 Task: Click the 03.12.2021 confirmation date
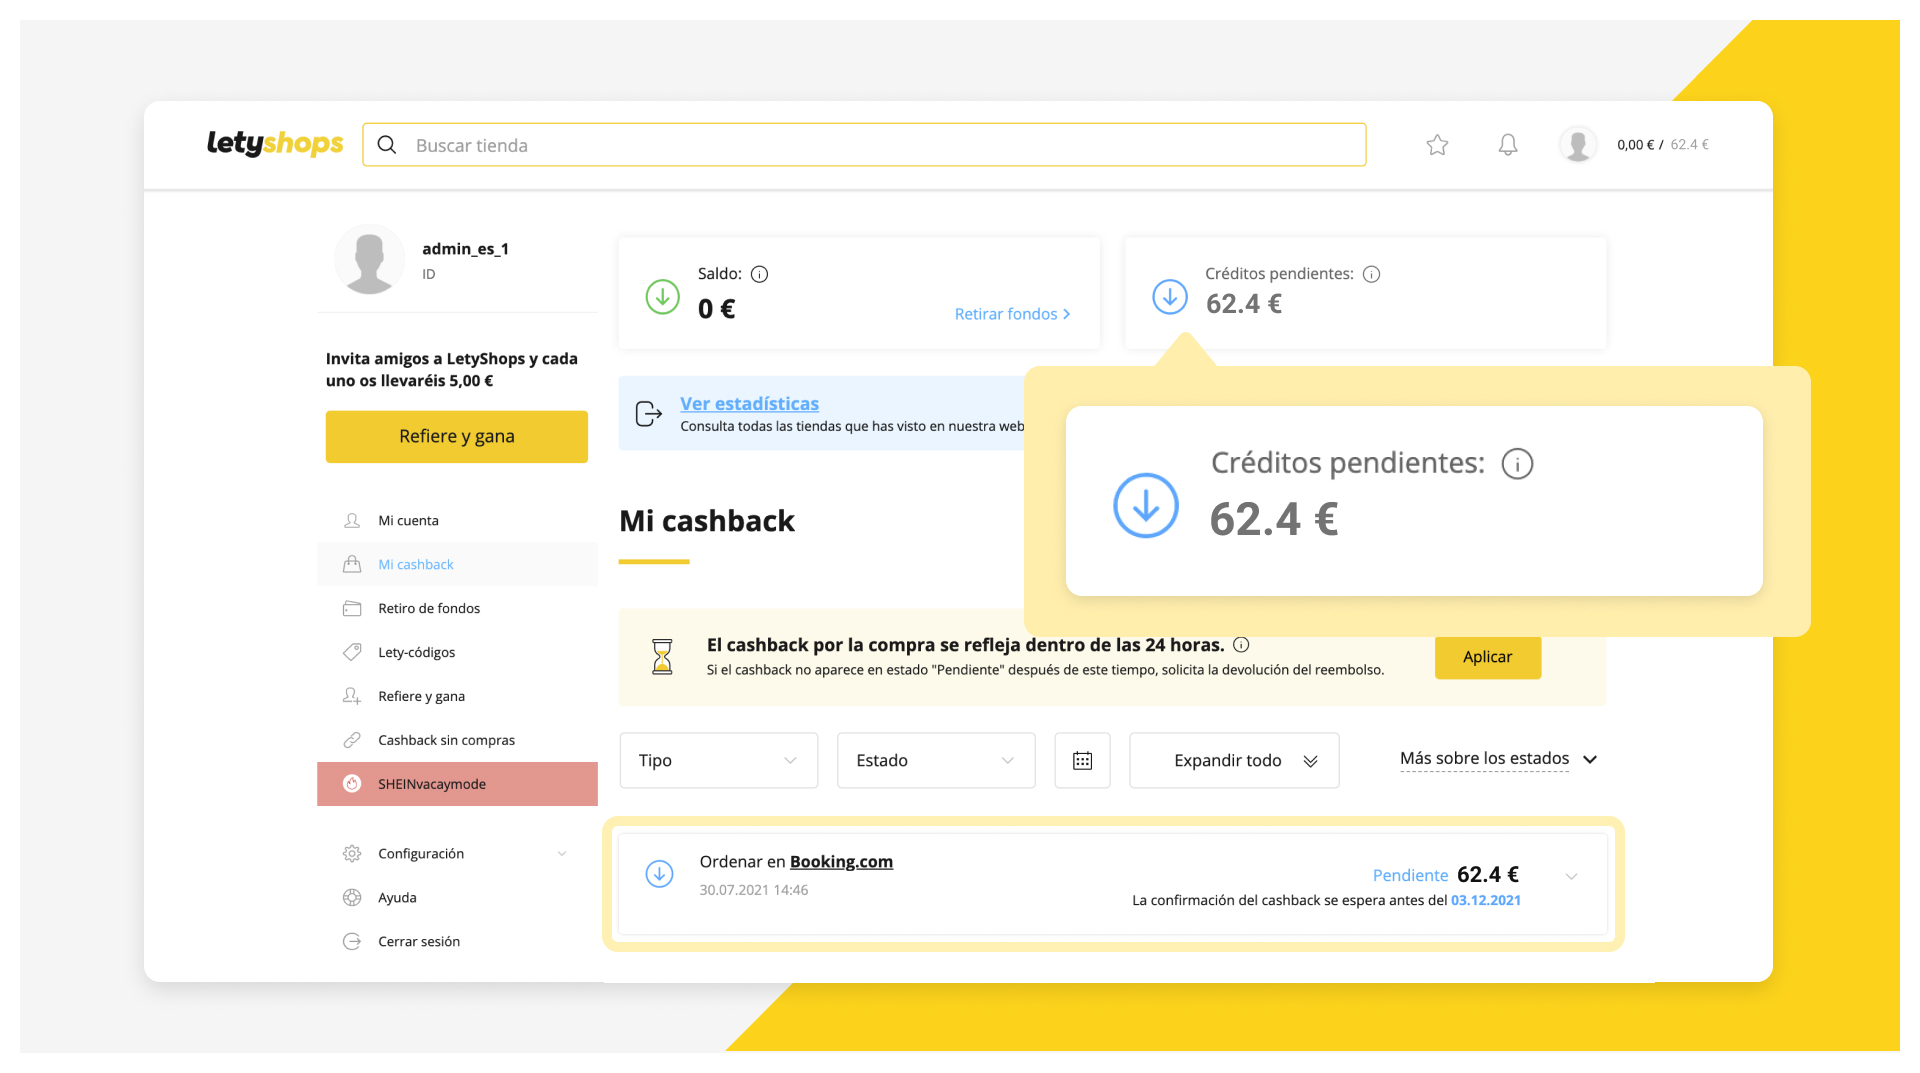(x=1486, y=901)
